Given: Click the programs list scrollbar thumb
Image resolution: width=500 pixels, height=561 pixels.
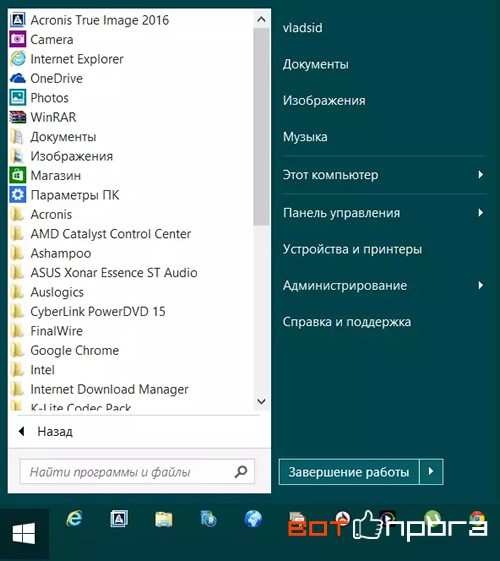Looking at the screenshot, I should pos(261,127).
